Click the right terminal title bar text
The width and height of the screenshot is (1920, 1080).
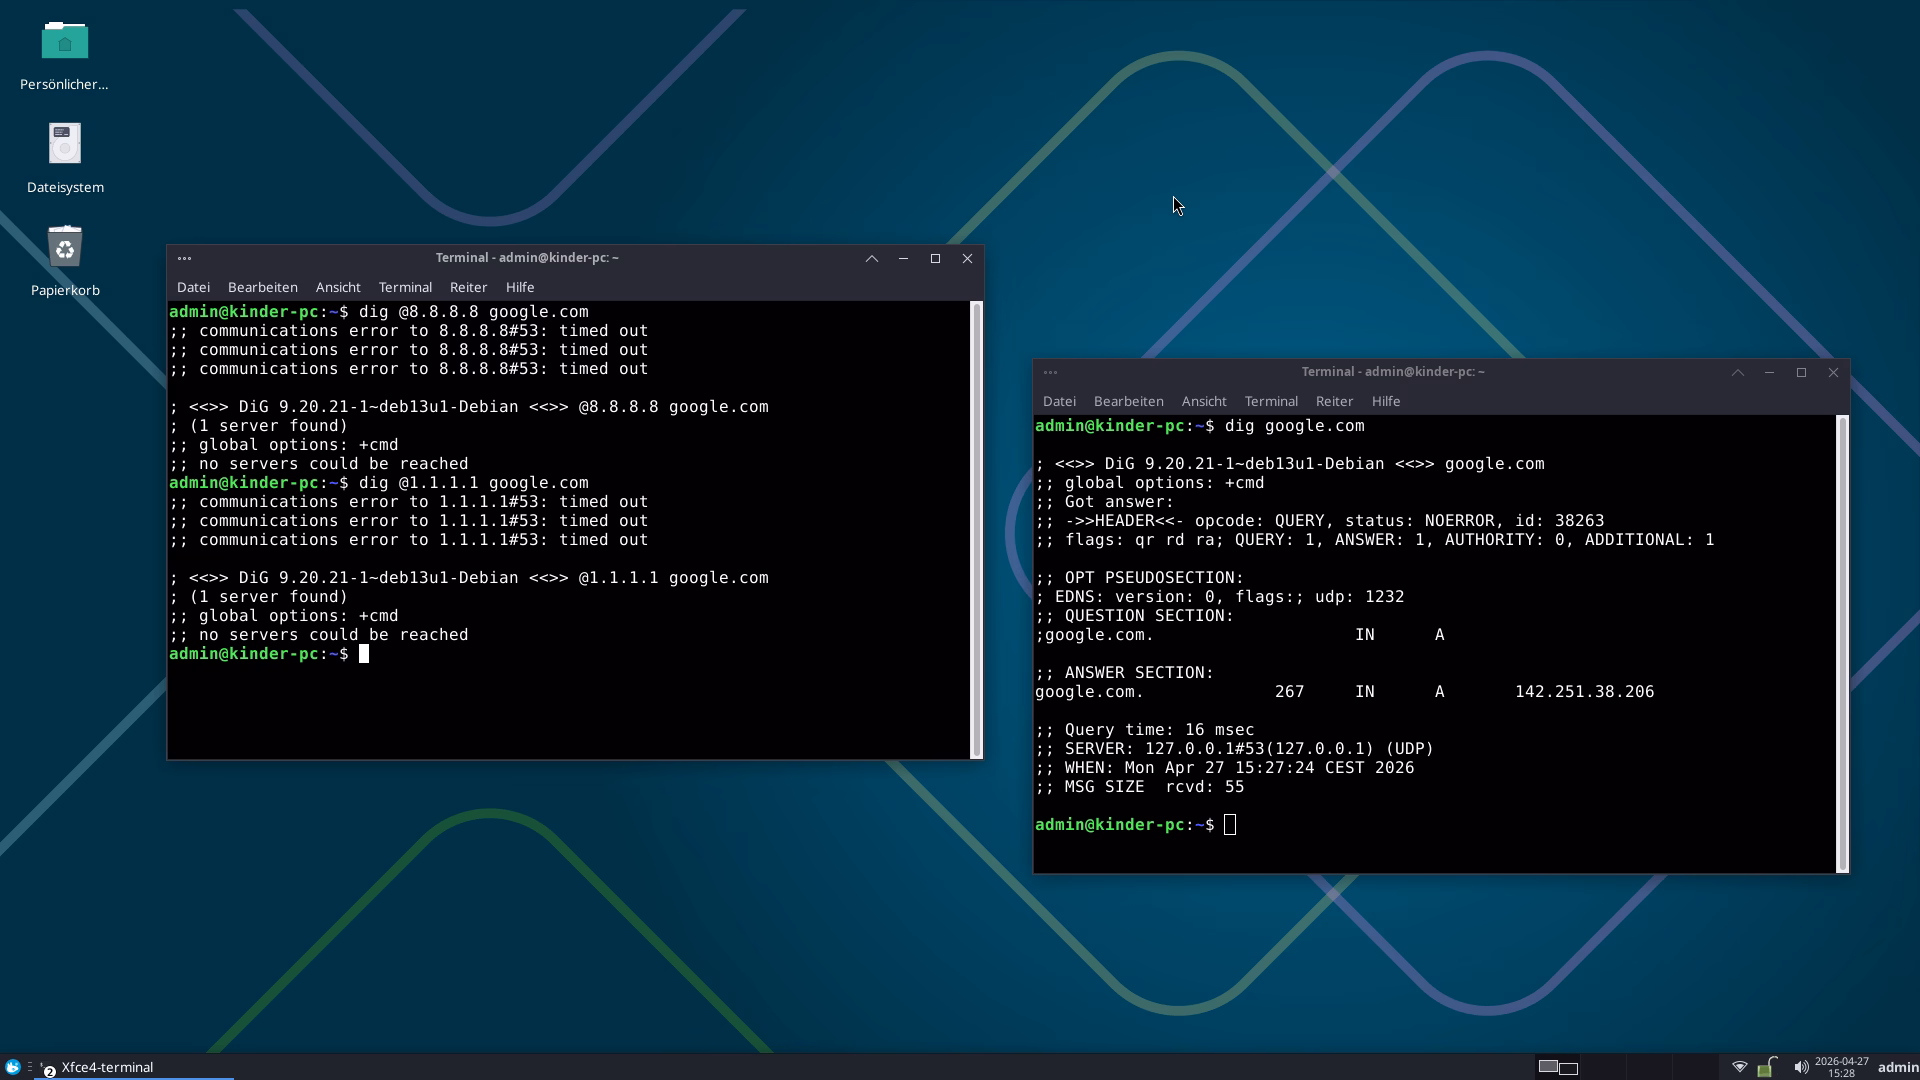point(1393,372)
